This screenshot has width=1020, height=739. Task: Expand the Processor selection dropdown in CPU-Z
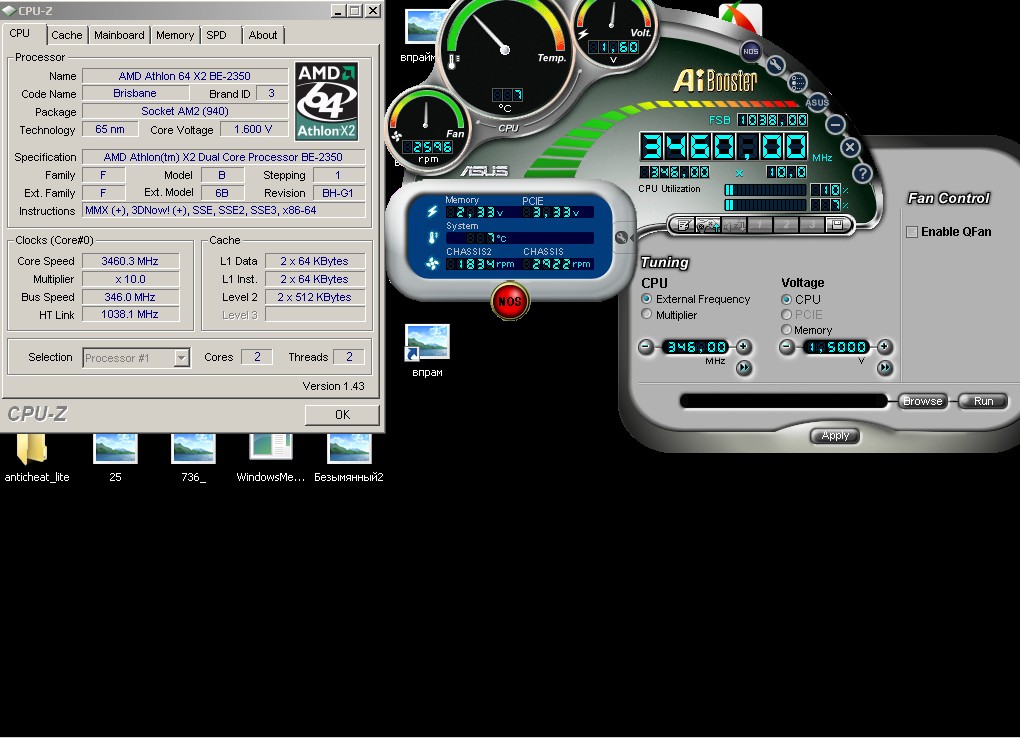click(181, 358)
